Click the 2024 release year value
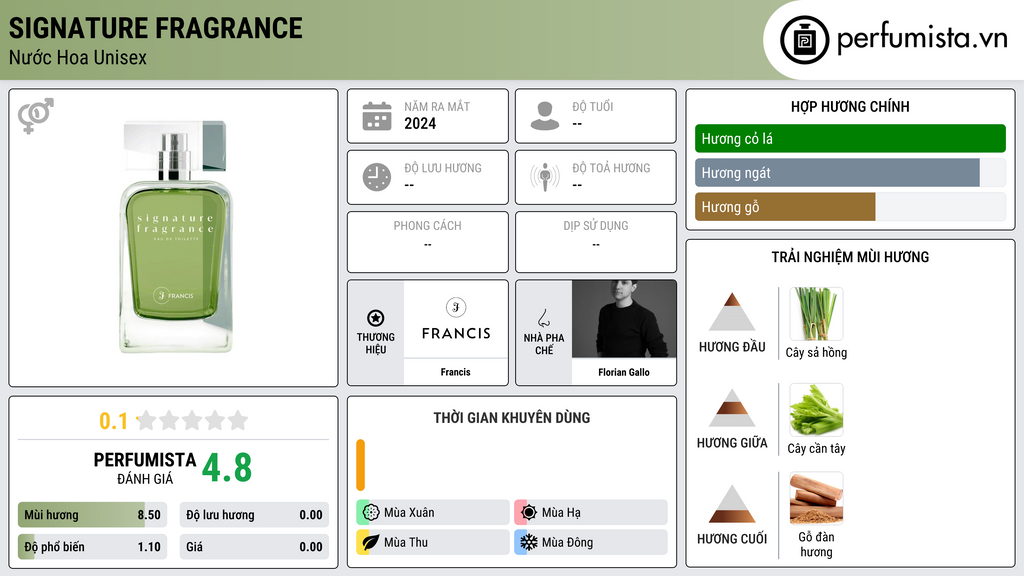This screenshot has height=576, width=1024. tap(420, 123)
